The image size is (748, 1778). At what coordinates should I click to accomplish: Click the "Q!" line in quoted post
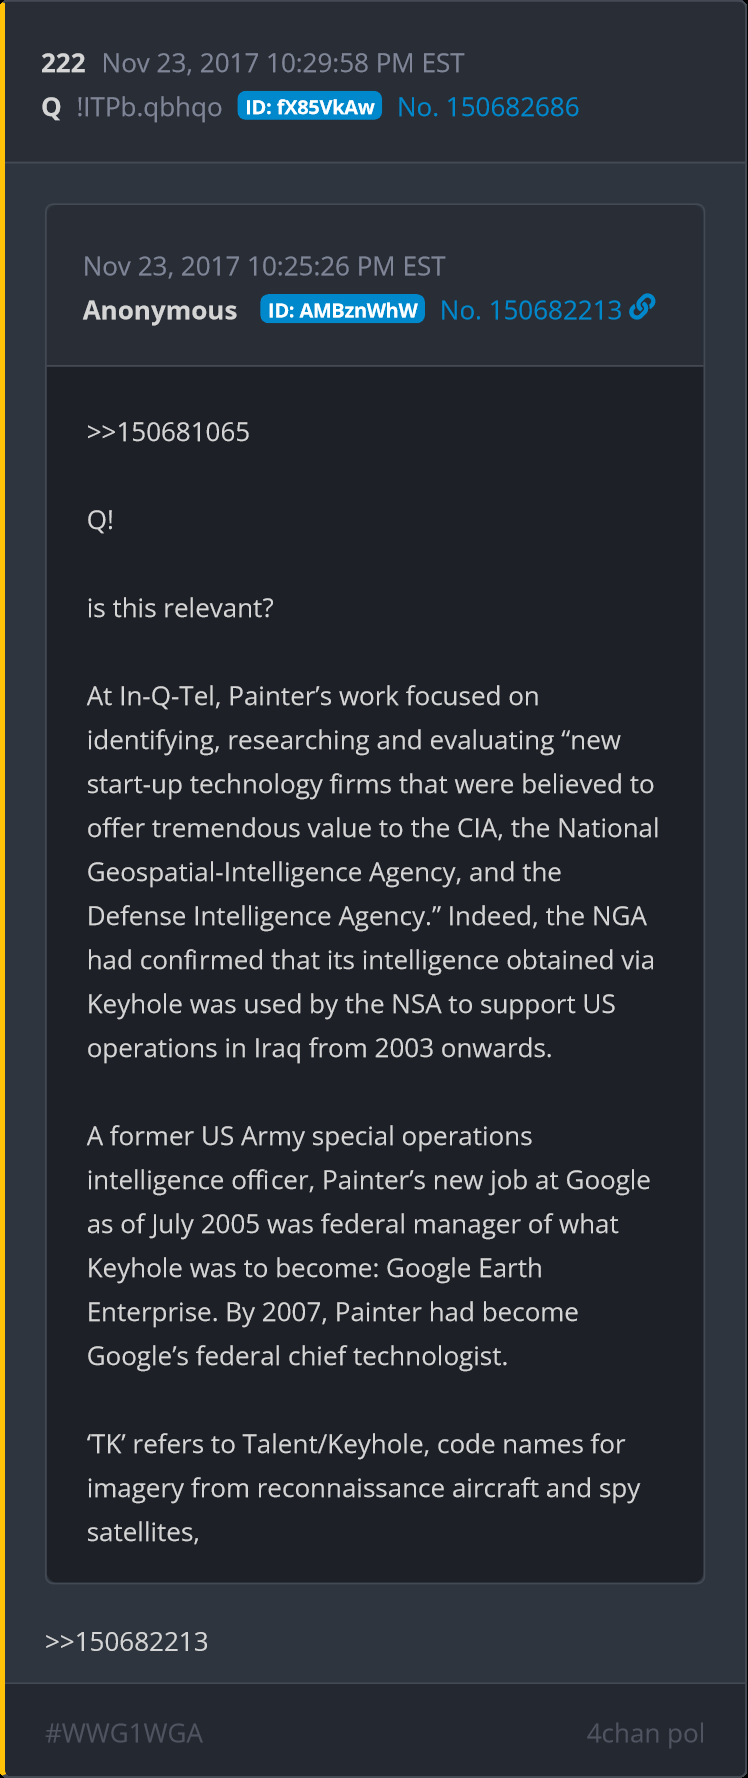point(100,520)
